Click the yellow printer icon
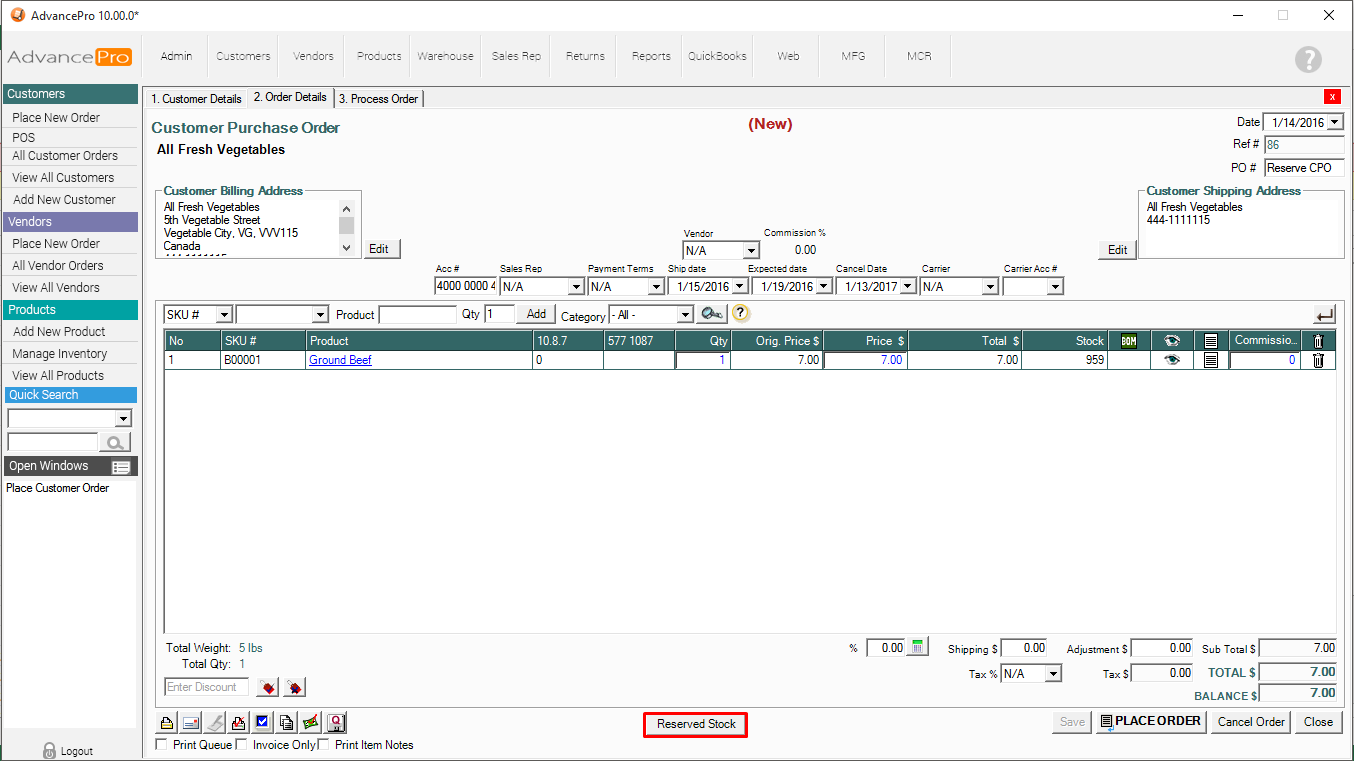 (x=167, y=723)
